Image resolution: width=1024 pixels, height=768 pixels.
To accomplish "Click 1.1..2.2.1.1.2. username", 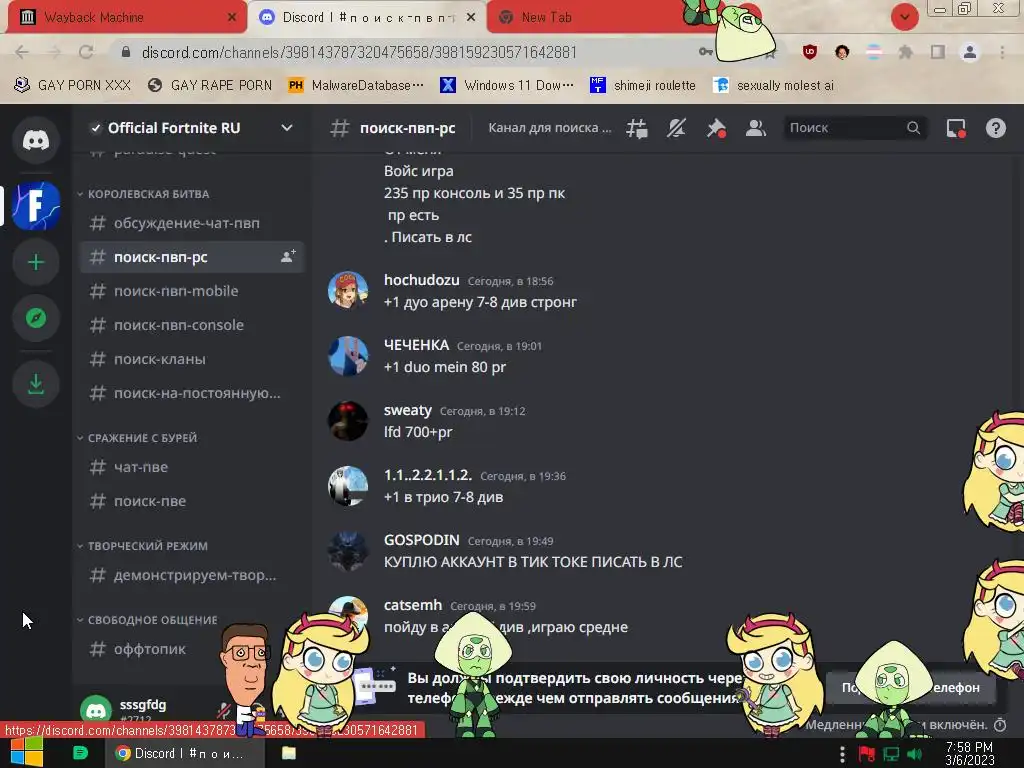I will (428, 475).
